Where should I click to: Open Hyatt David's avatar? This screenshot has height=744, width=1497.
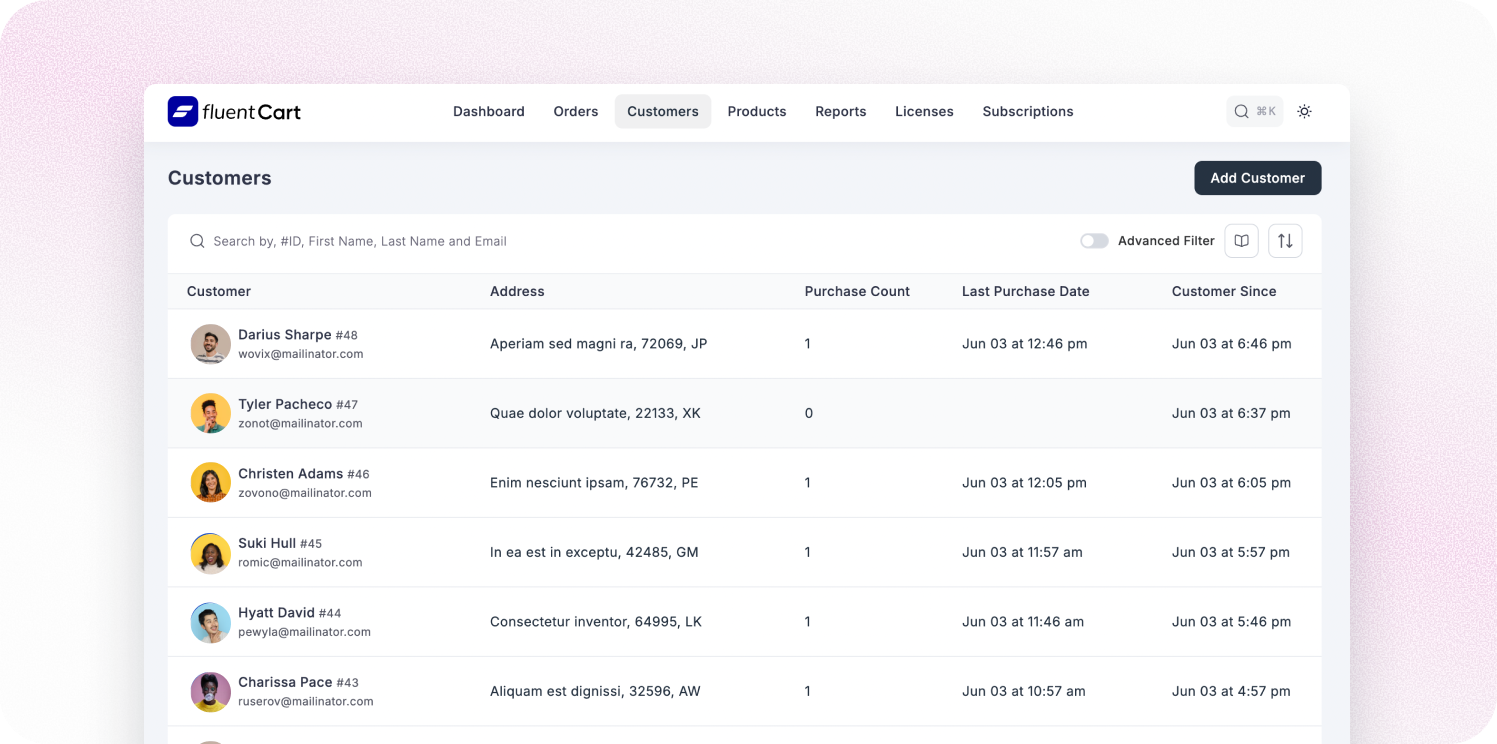pos(211,622)
